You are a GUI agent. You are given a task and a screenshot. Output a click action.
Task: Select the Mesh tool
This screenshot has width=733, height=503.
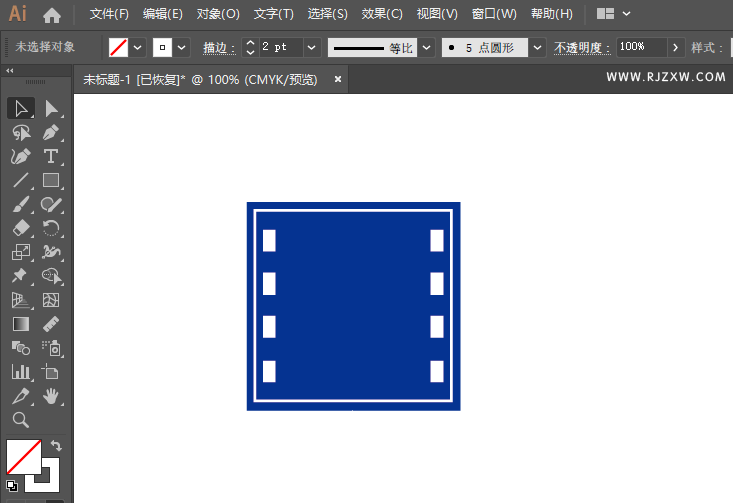point(51,300)
